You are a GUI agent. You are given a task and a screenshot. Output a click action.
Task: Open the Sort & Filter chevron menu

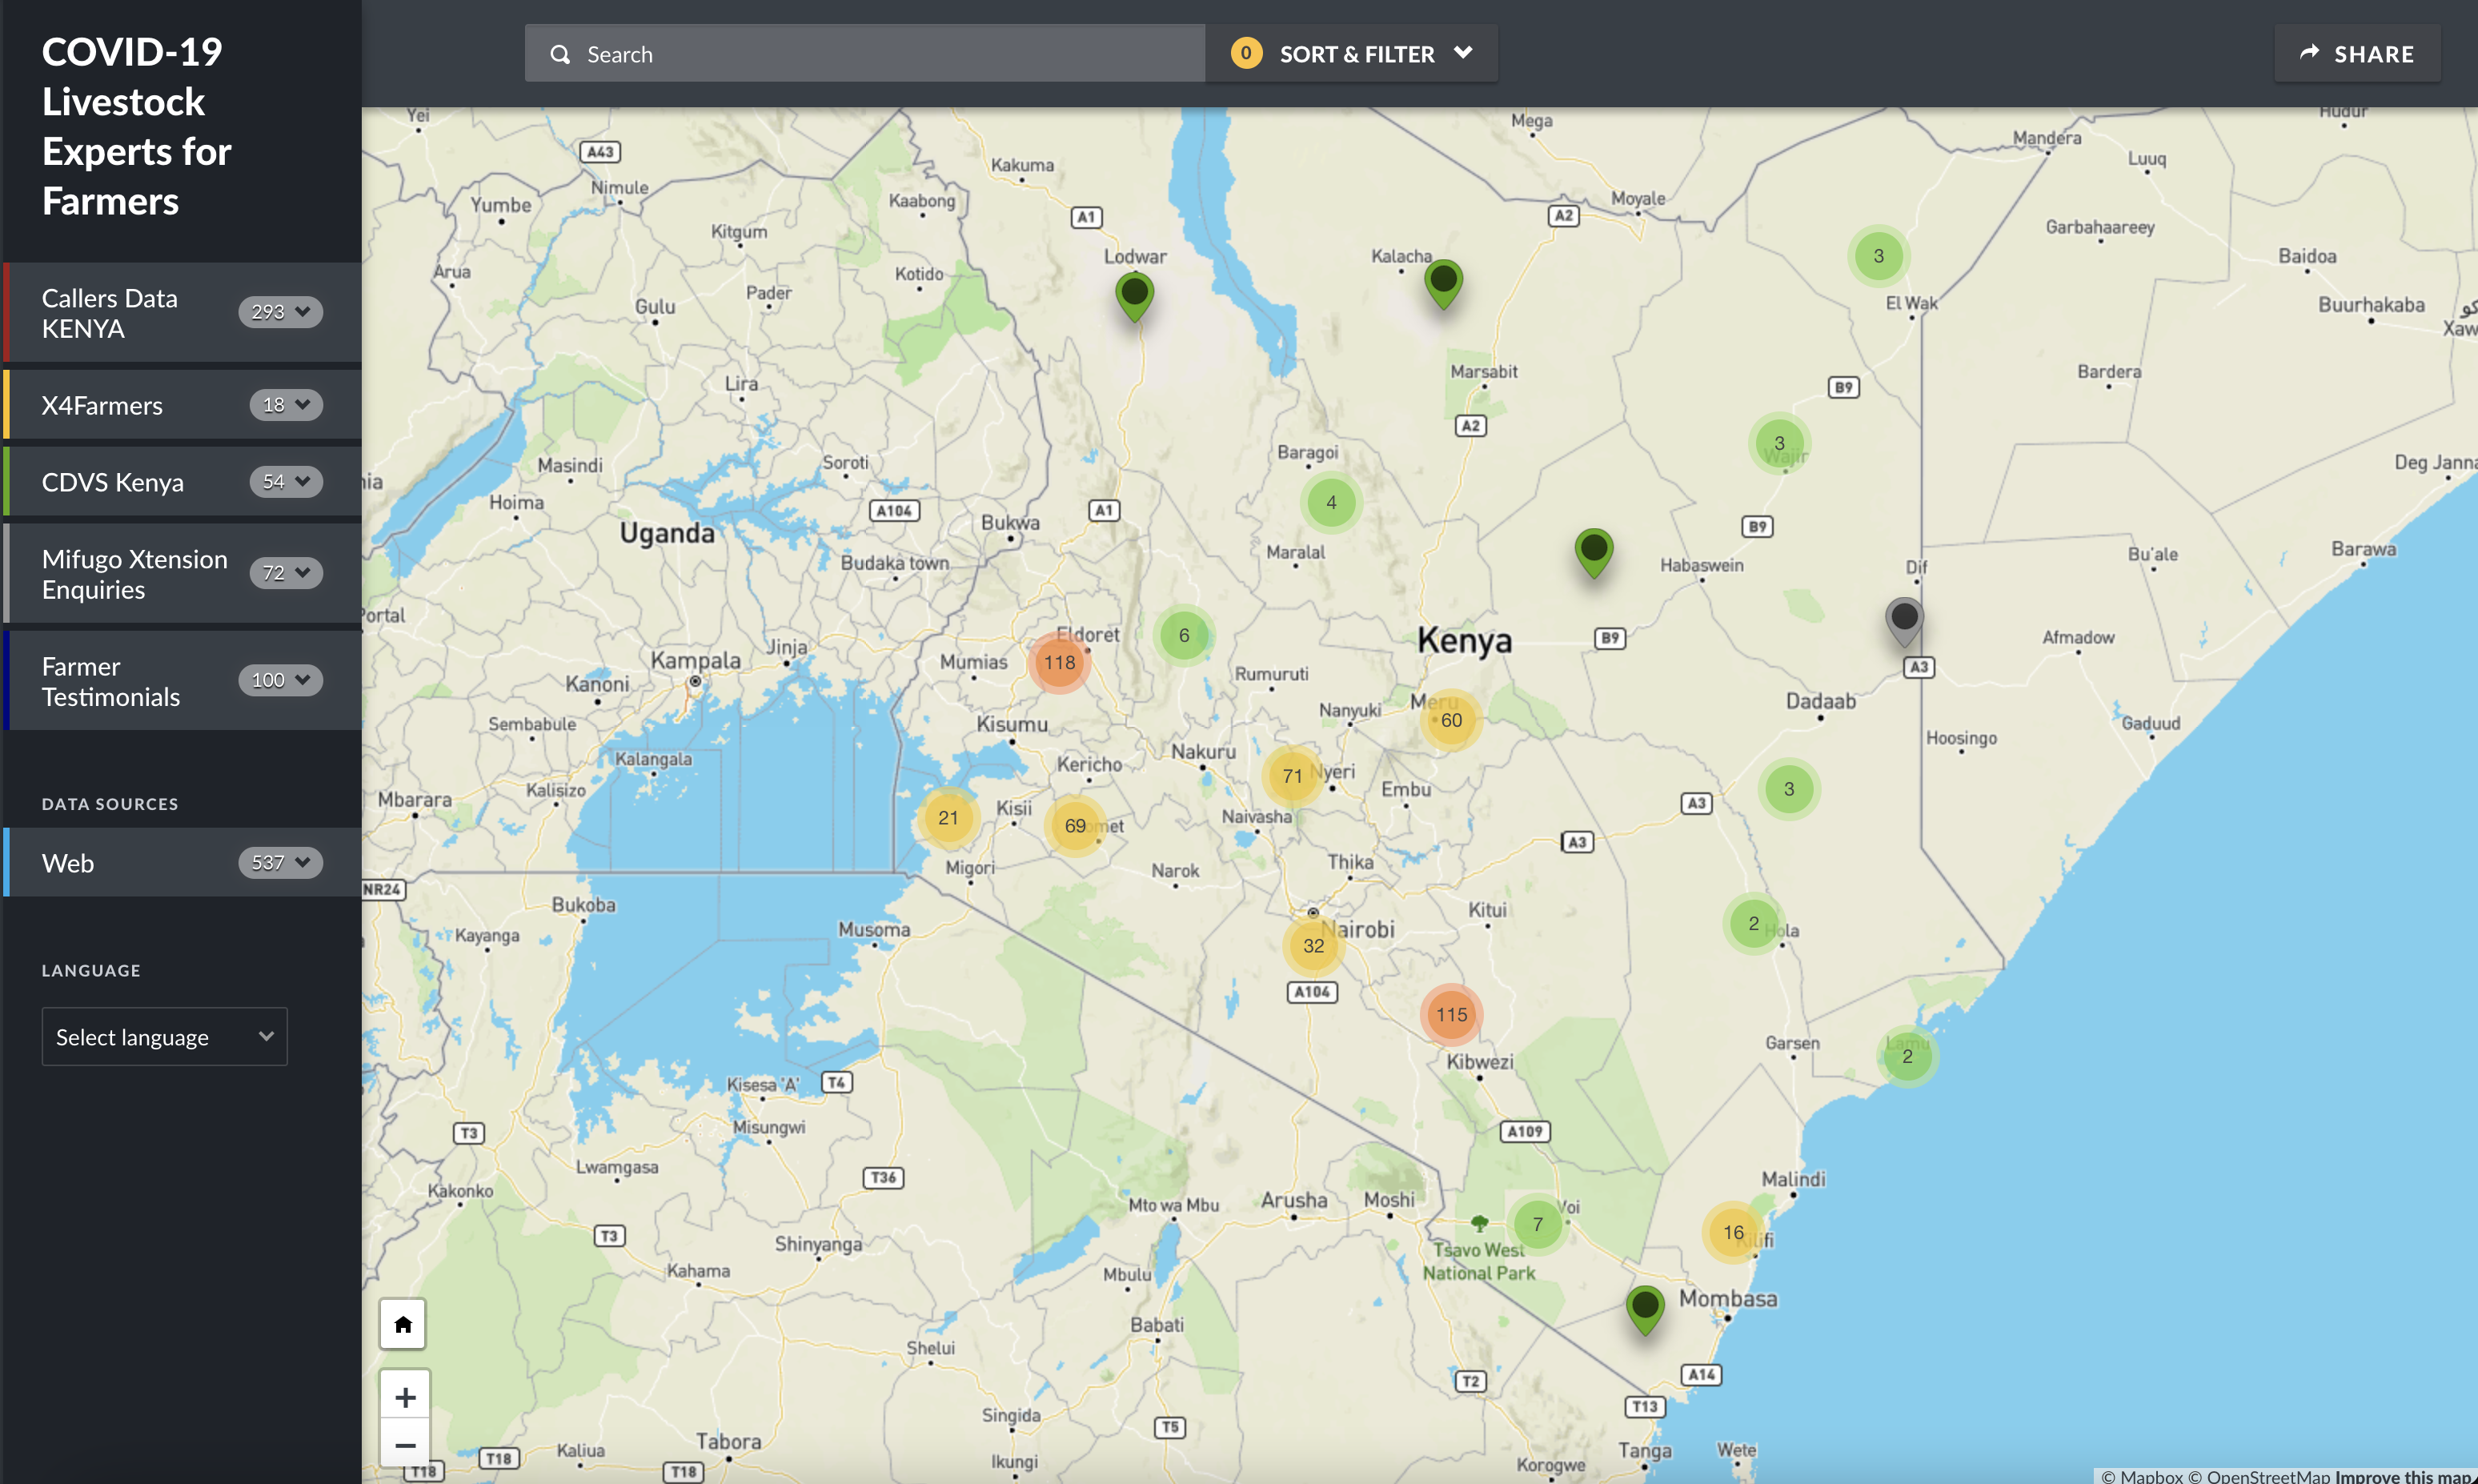1463,53
